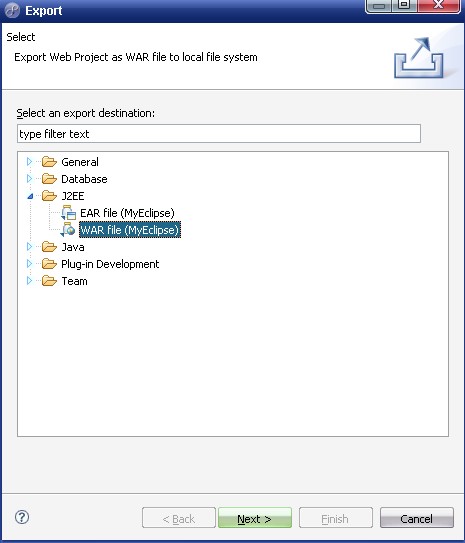Open help via the question mark icon
The image size is (465, 543).
[x=22, y=517]
